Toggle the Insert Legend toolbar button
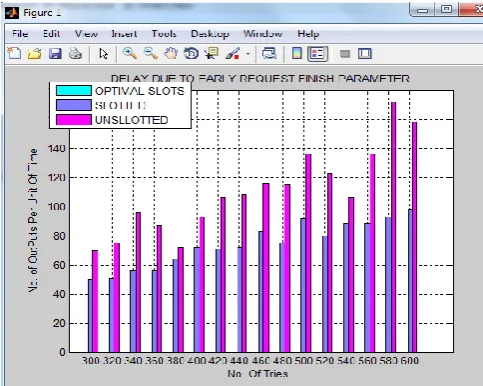 click(317, 54)
